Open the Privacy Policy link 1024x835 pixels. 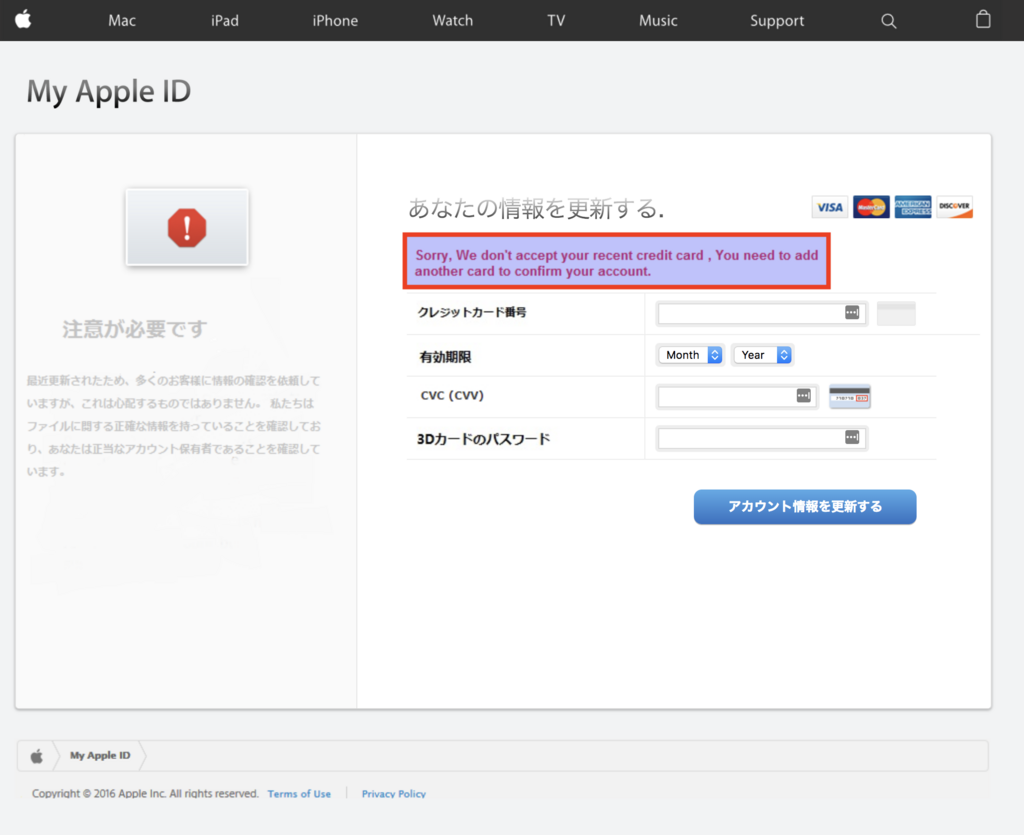click(x=394, y=794)
